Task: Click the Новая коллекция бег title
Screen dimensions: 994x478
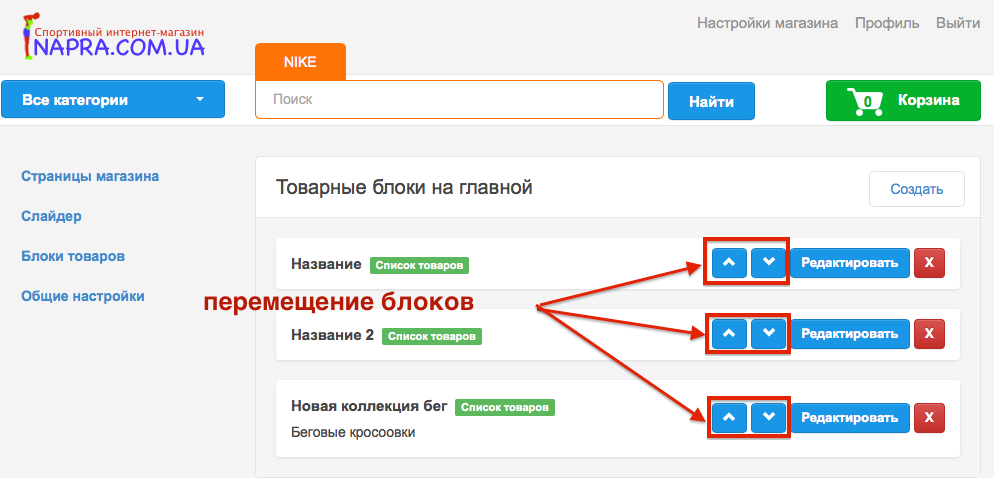Action: click(370, 406)
